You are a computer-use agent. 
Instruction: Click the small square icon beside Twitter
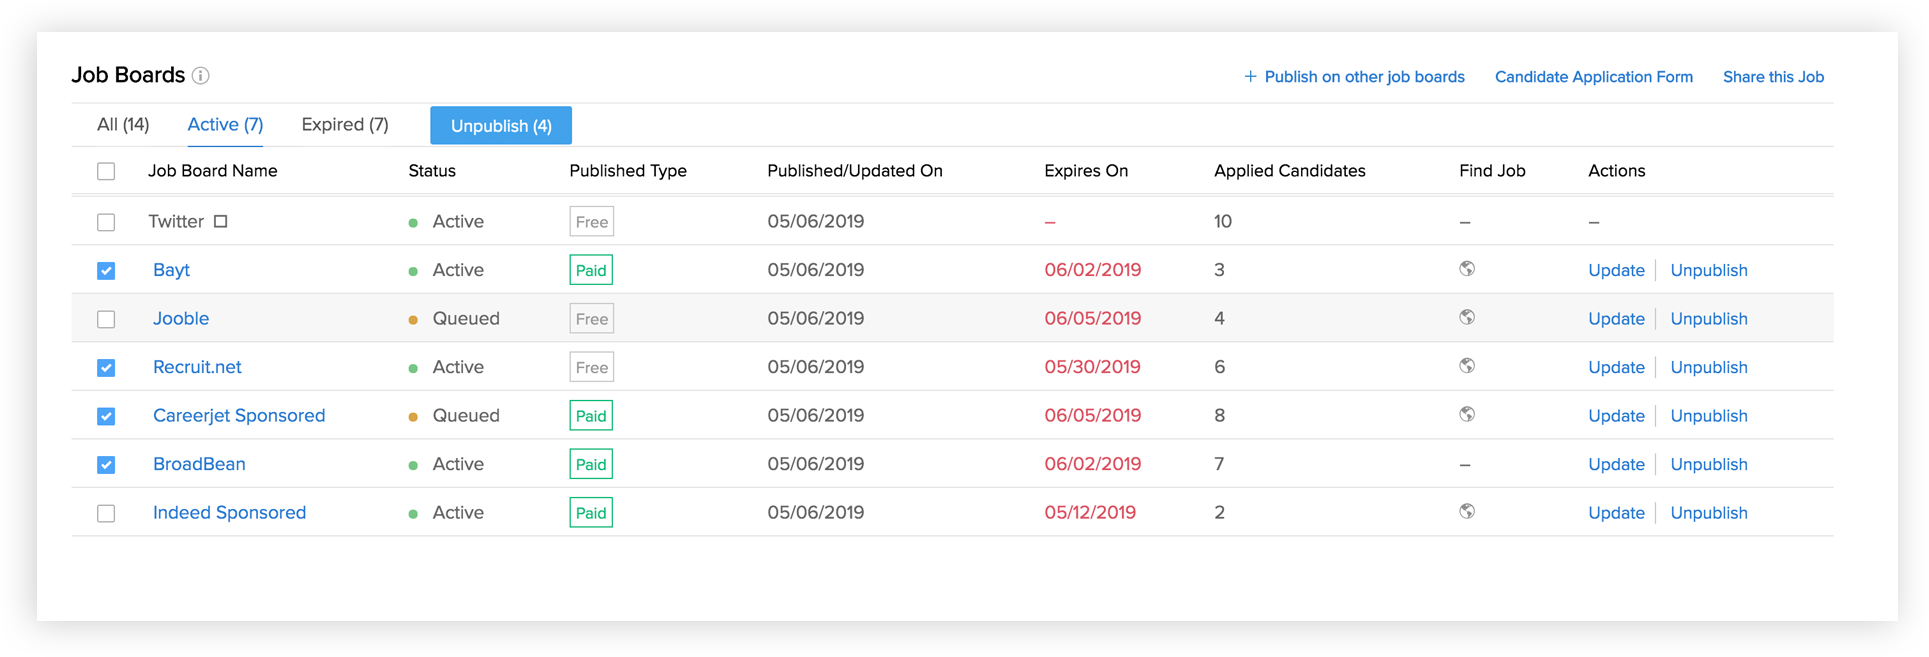click(x=221, y=221)
